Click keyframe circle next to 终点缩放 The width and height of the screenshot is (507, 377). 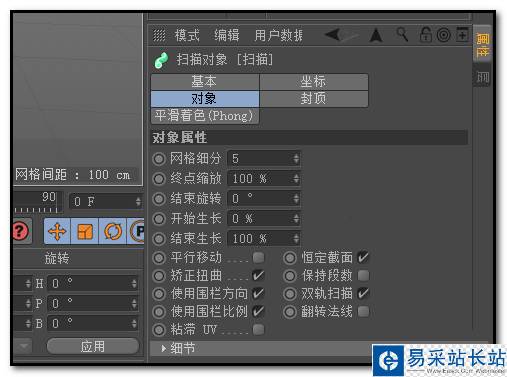pyautogui.click(x=159, y=179)
